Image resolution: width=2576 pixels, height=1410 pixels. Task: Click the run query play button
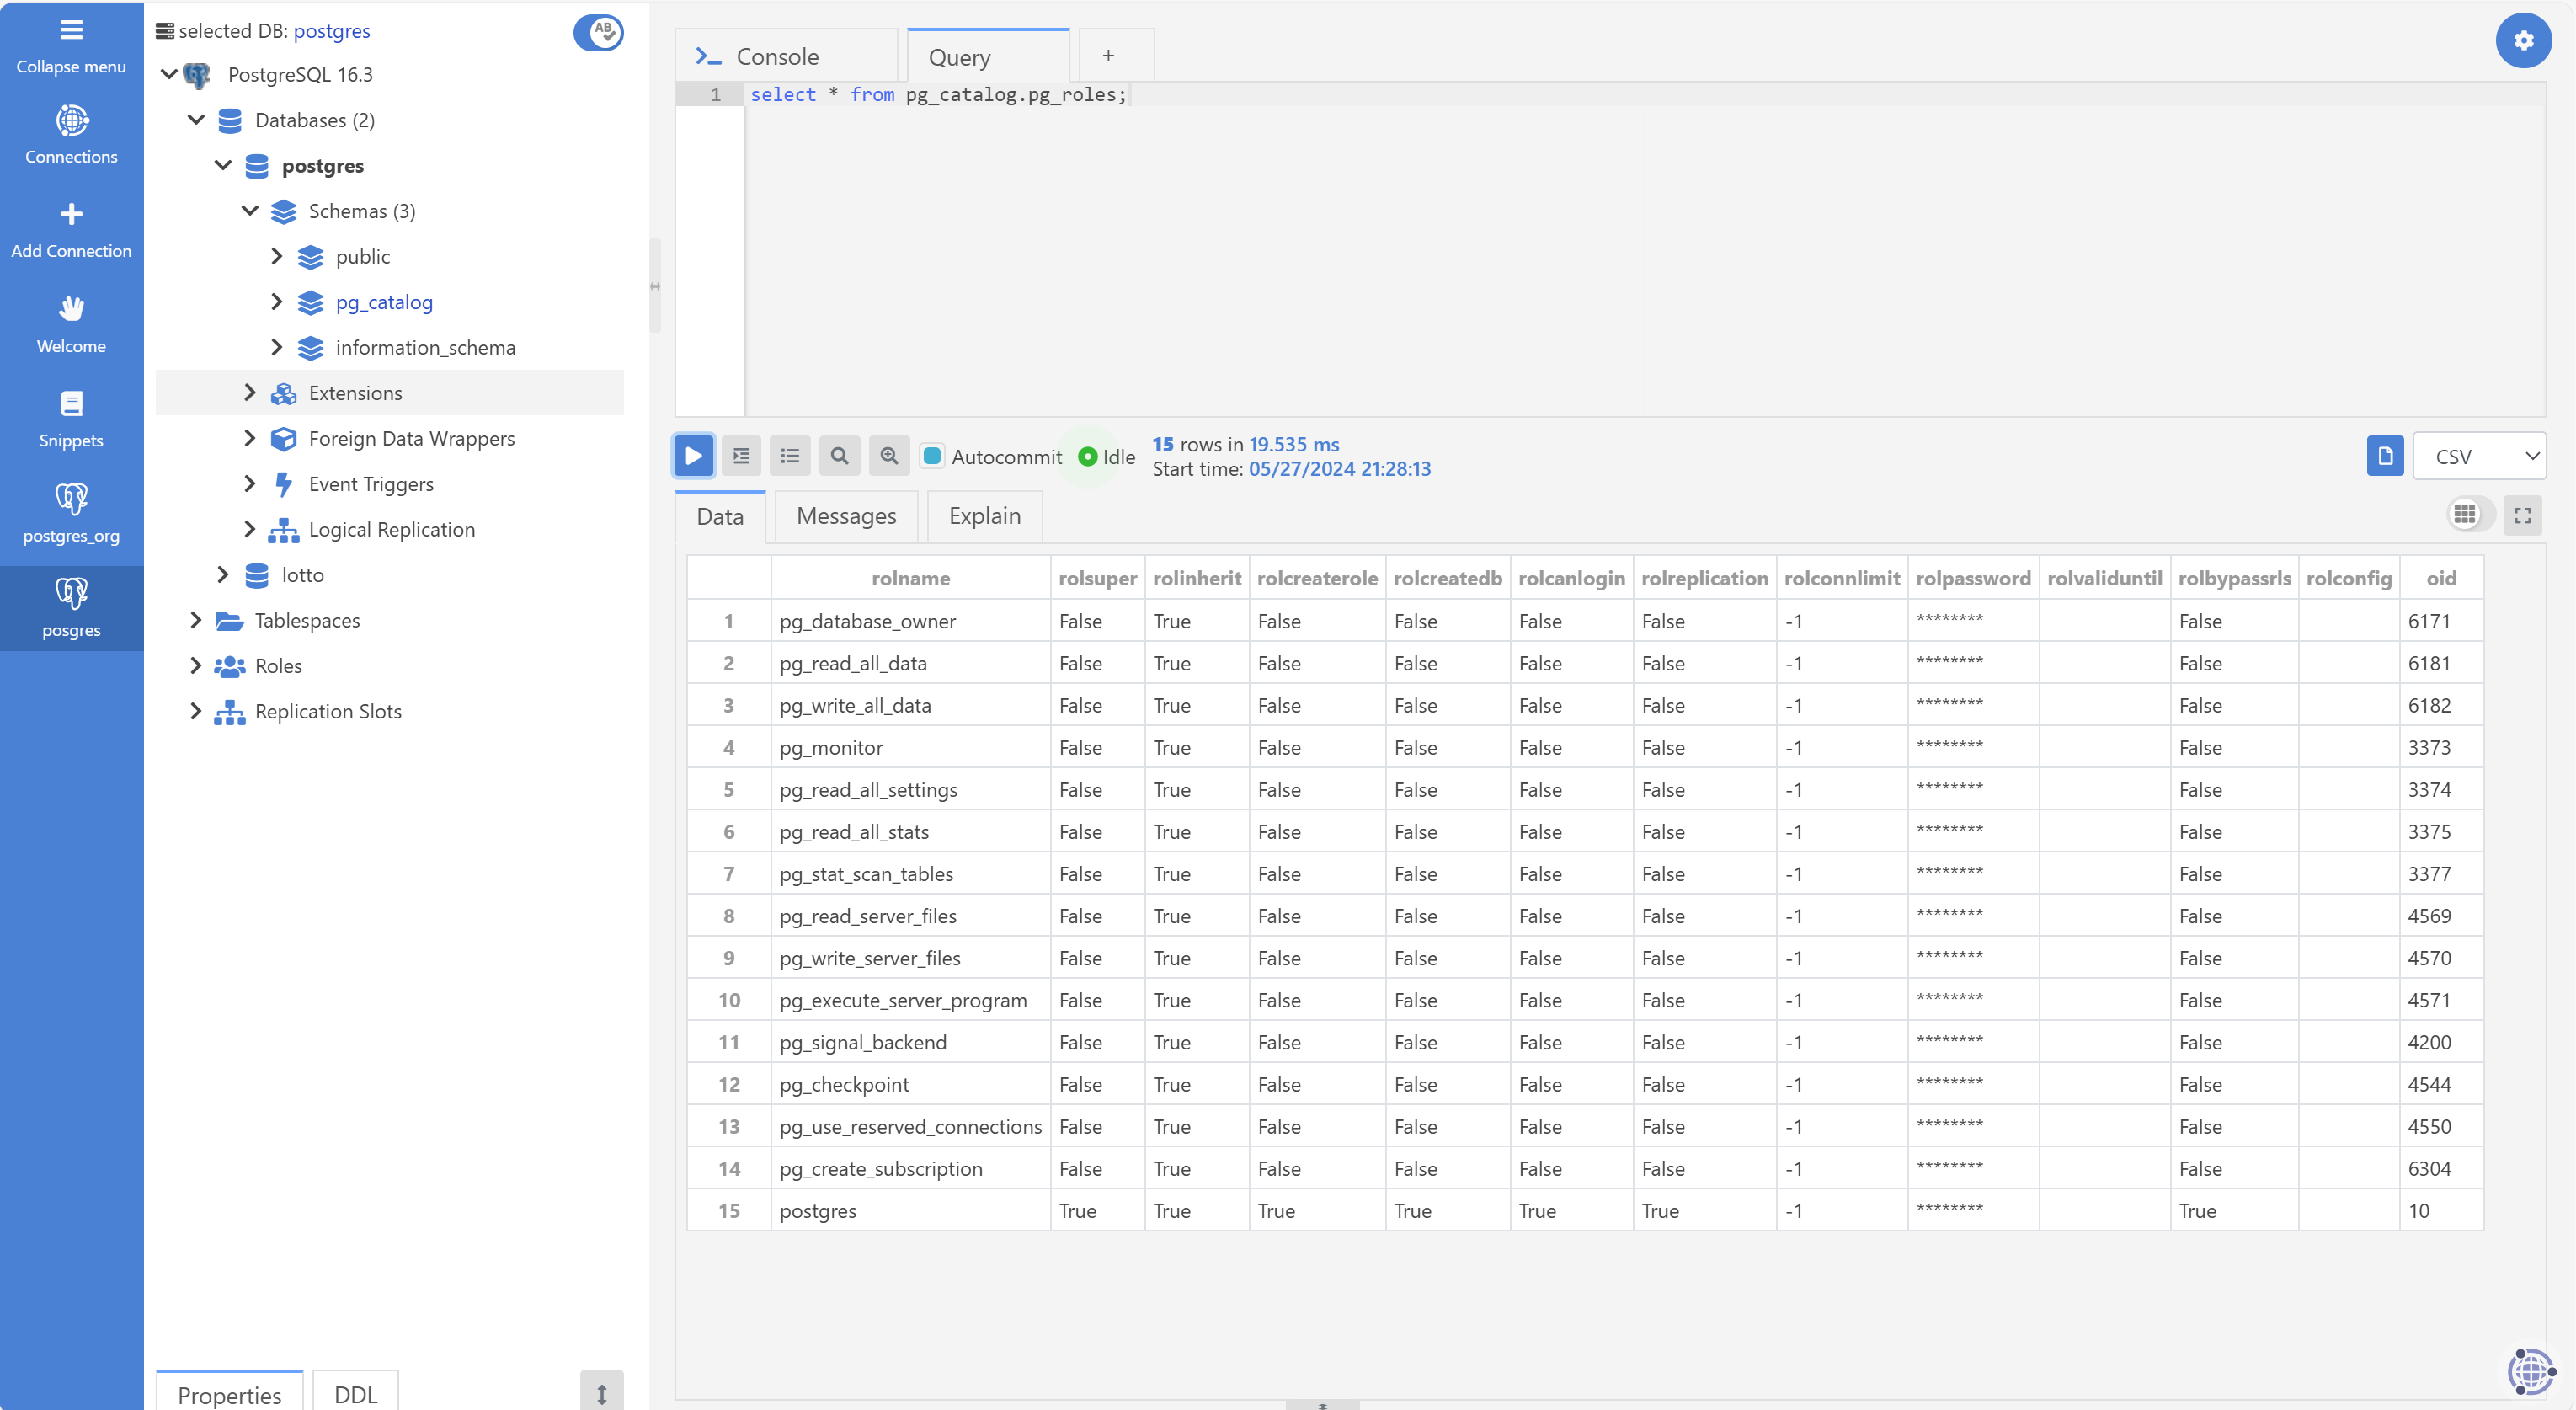pyautogui.click(x=692, y=455)
